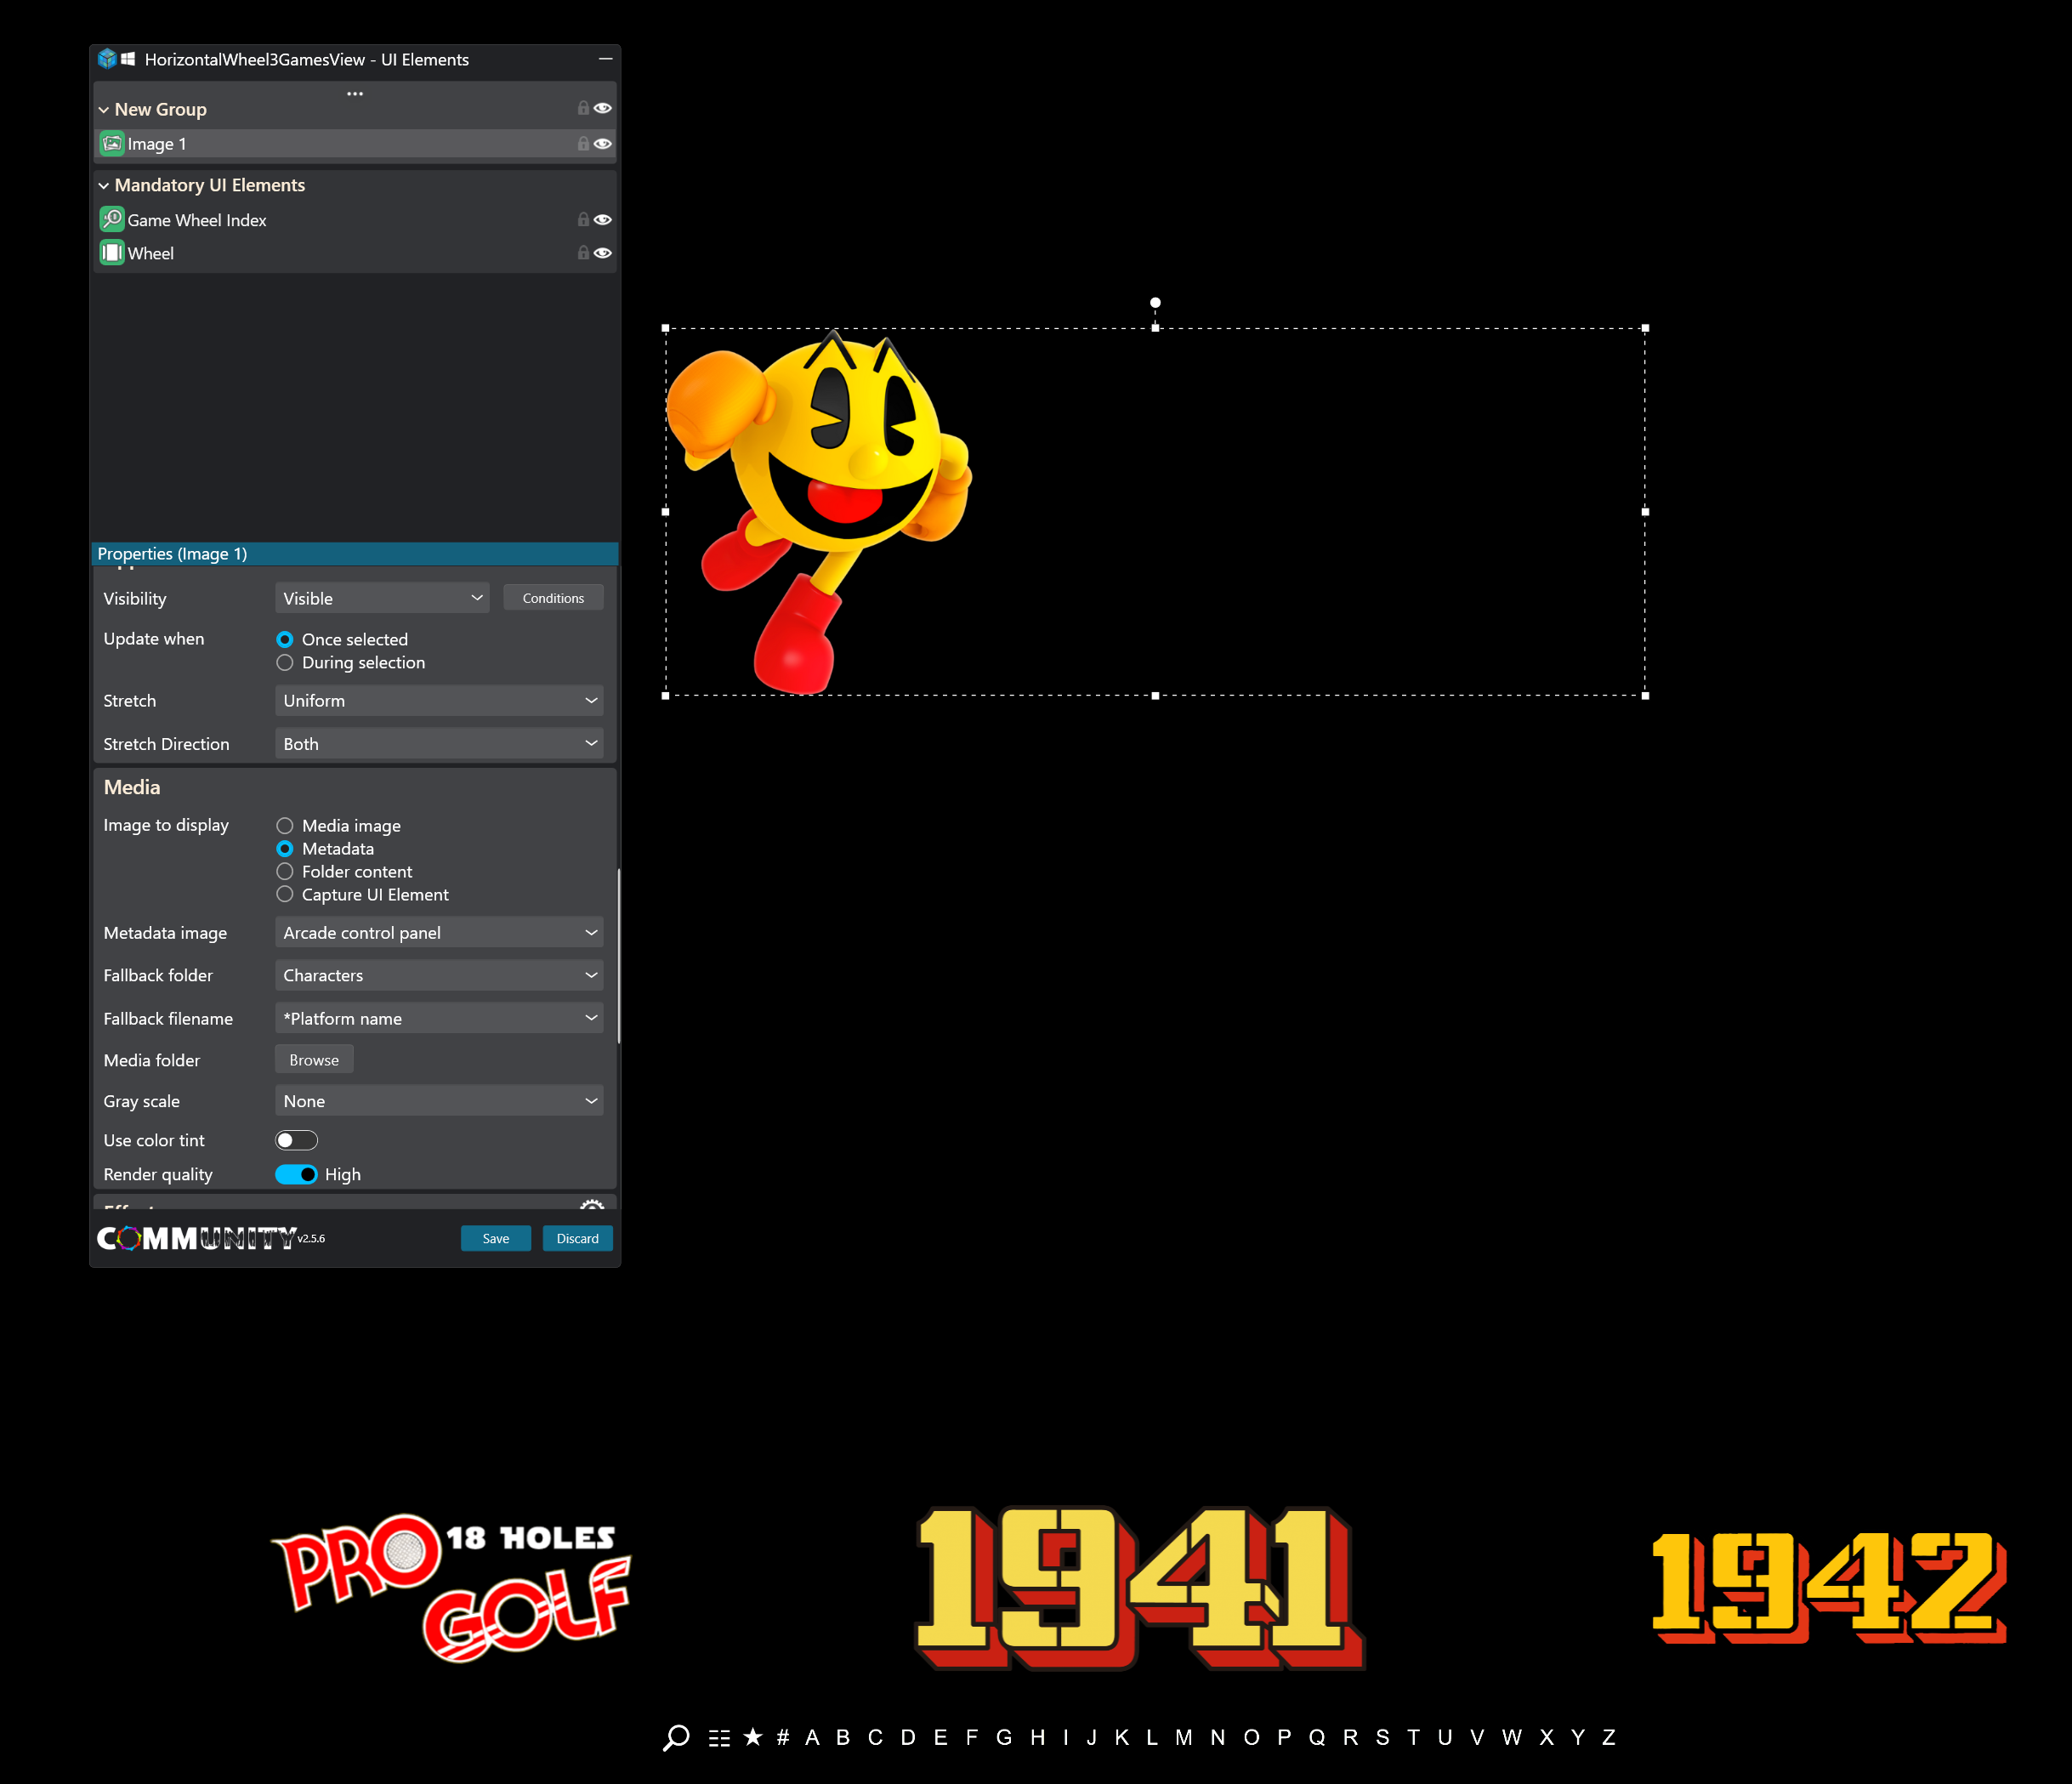This screenshot has height=1784, width=2072.
Task: Toggle visibility eye for New Group
Action: tap(603, 108)
